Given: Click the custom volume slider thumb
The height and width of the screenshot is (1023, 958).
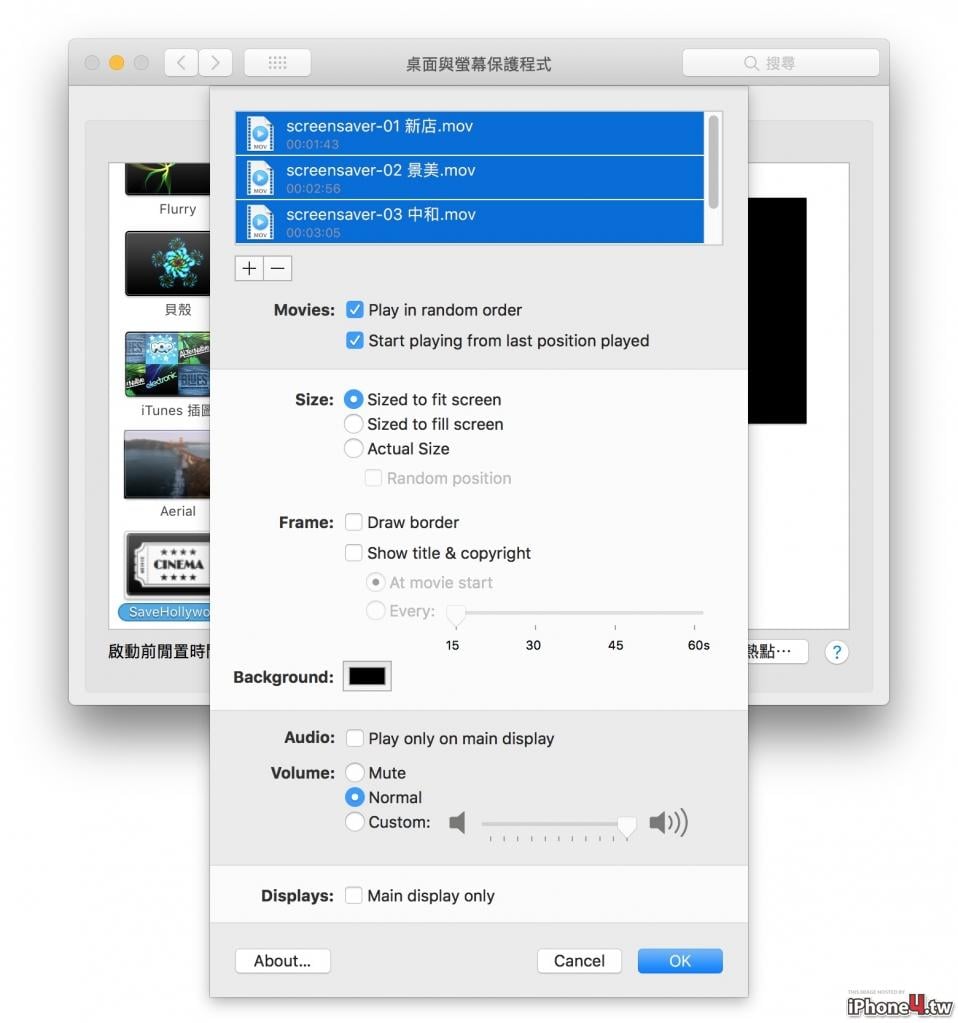Looking at the screenshot, I should tap(626, 826).
